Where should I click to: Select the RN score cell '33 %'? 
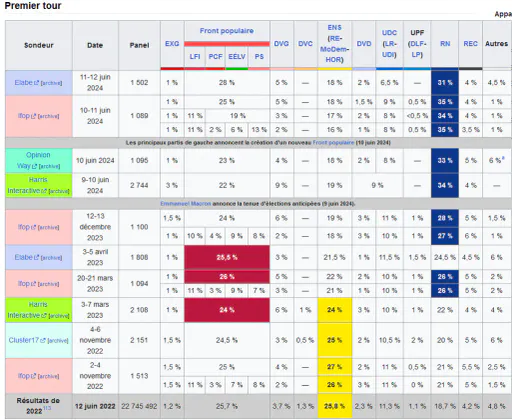coord(445,160)
